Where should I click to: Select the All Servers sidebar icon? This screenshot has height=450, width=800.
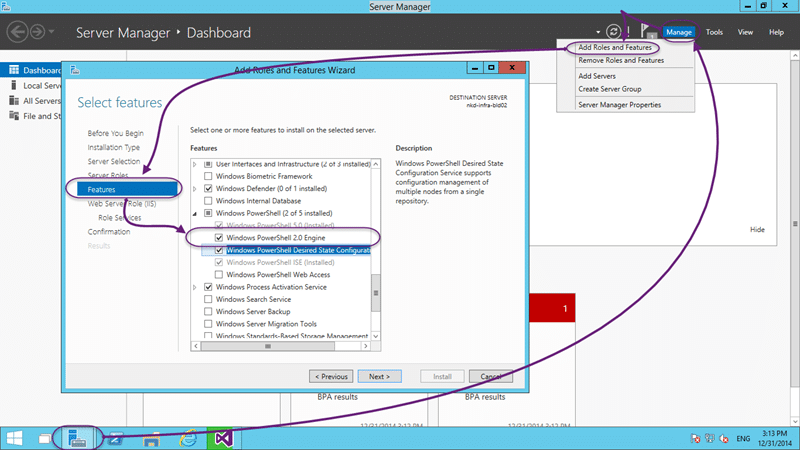[x=14, y=101]
